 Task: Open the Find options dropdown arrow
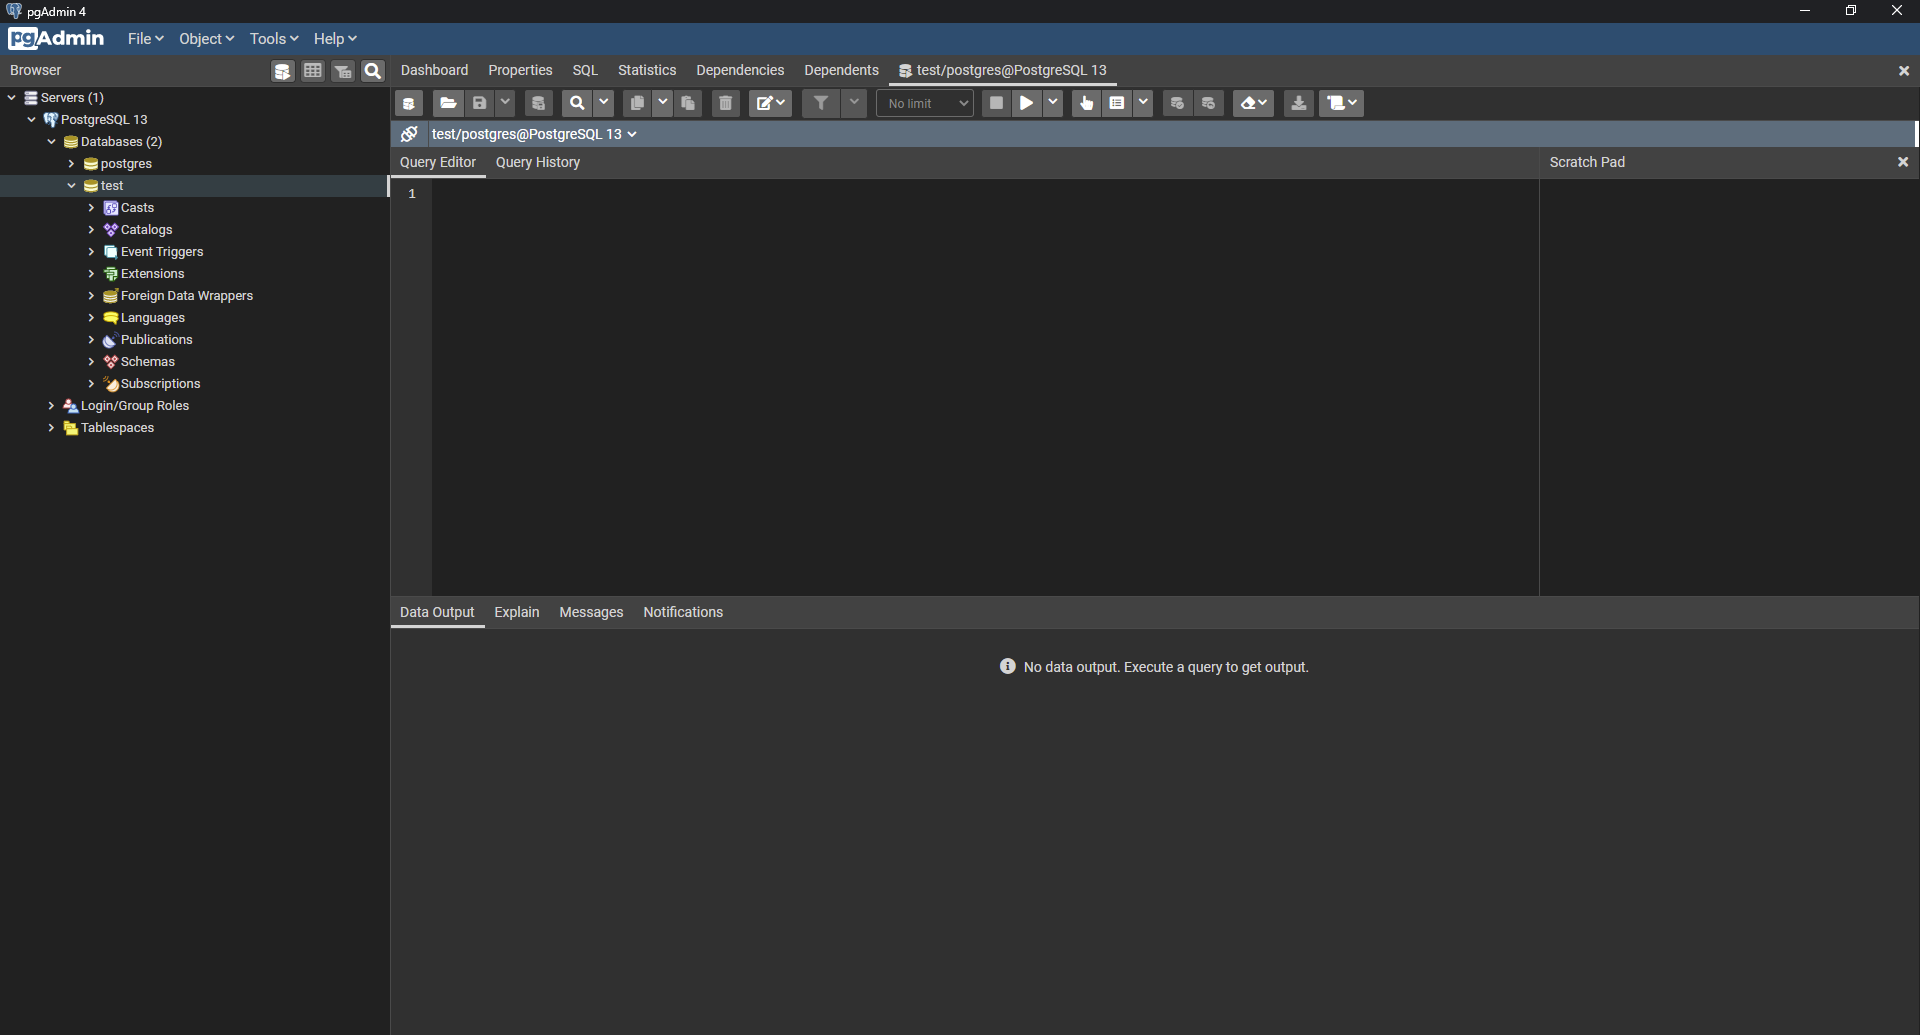(603, 103)
